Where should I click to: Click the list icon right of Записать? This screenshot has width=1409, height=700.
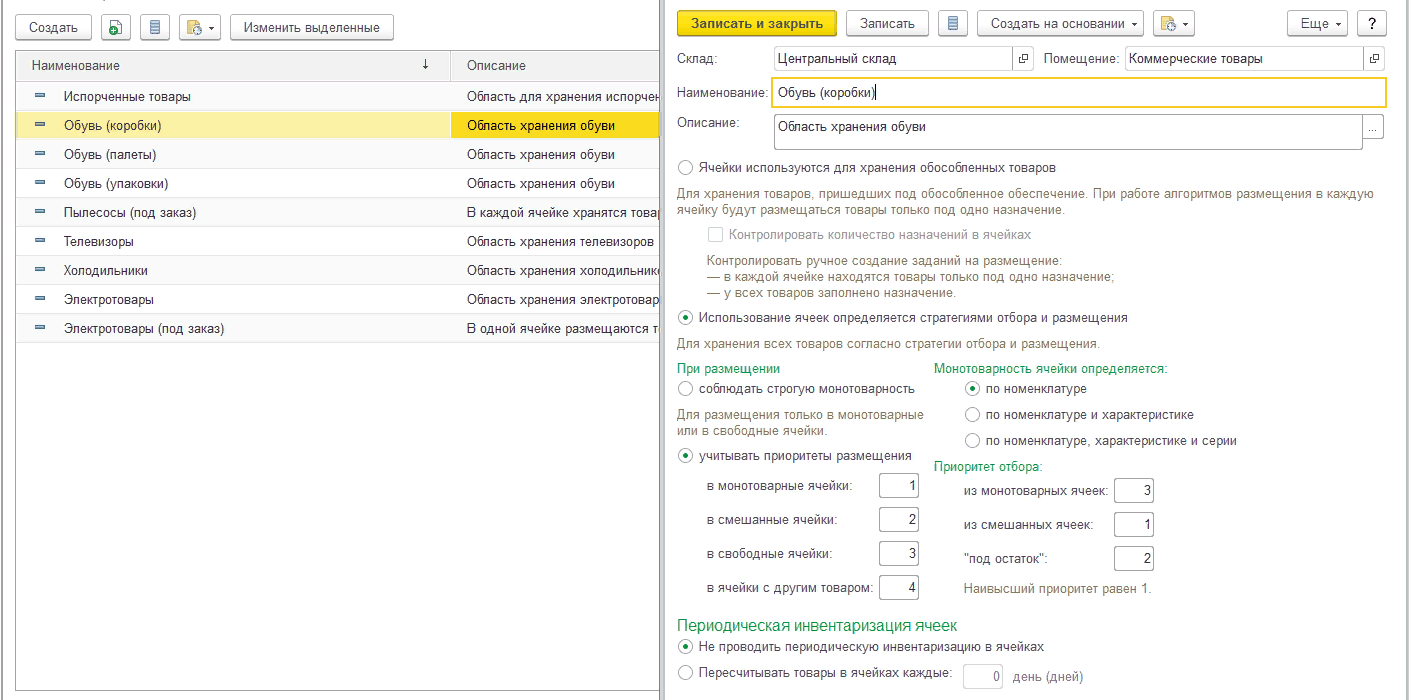(x=953, y=24)
